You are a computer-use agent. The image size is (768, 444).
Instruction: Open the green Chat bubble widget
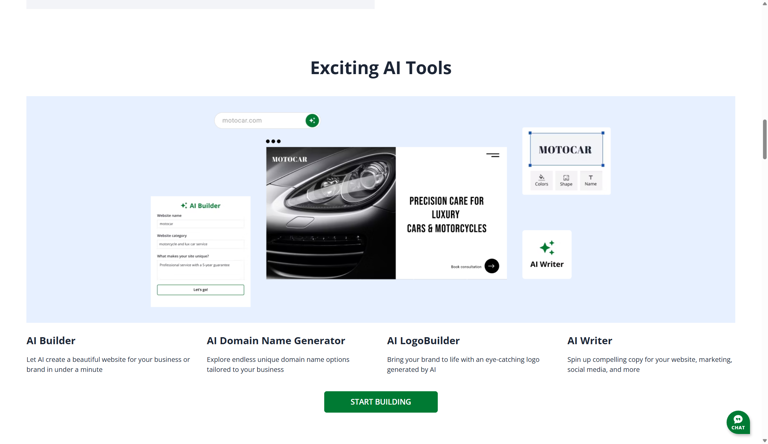[x=738, y=422]
